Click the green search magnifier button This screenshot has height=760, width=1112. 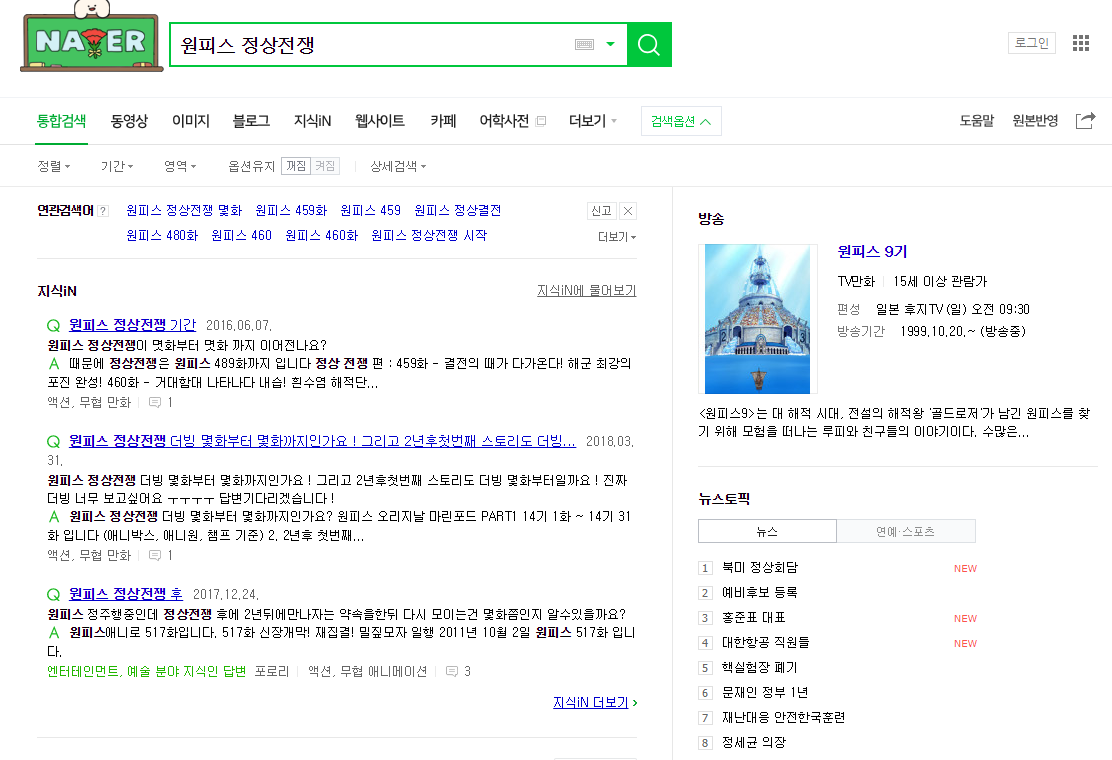(649, 45)
